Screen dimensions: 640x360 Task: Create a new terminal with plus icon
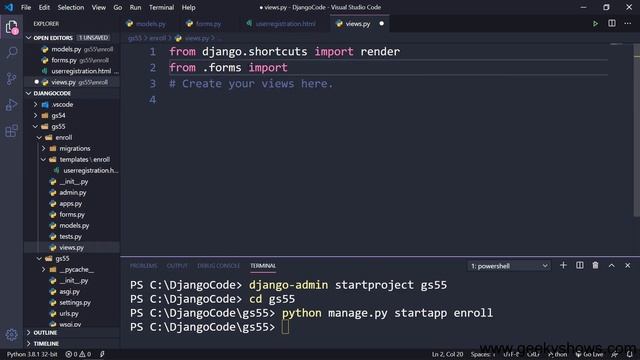(563, 265)
